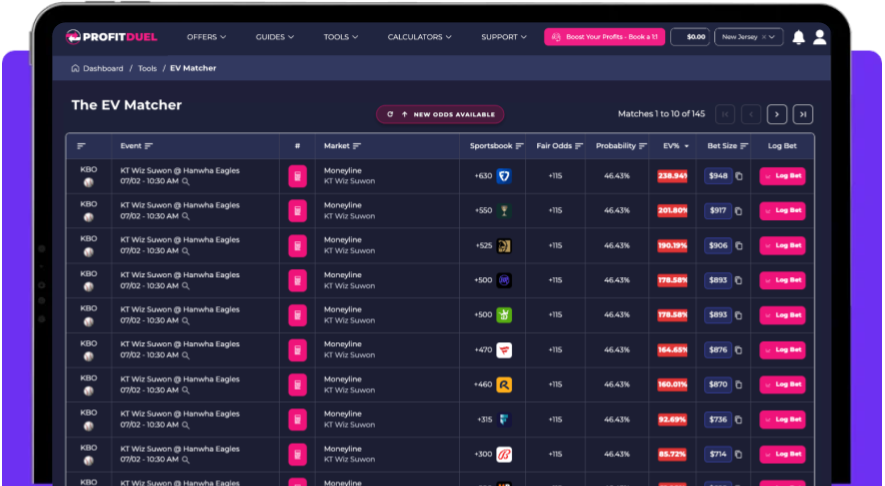The width and height of the screenshot is (885, 486).
Task: Open the Support menu
Action: (504, 37)
